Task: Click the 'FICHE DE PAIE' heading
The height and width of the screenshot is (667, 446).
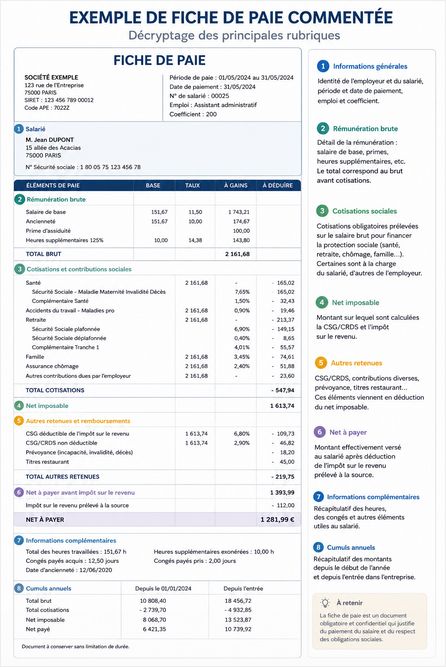Action: click(x=160, y=60)
